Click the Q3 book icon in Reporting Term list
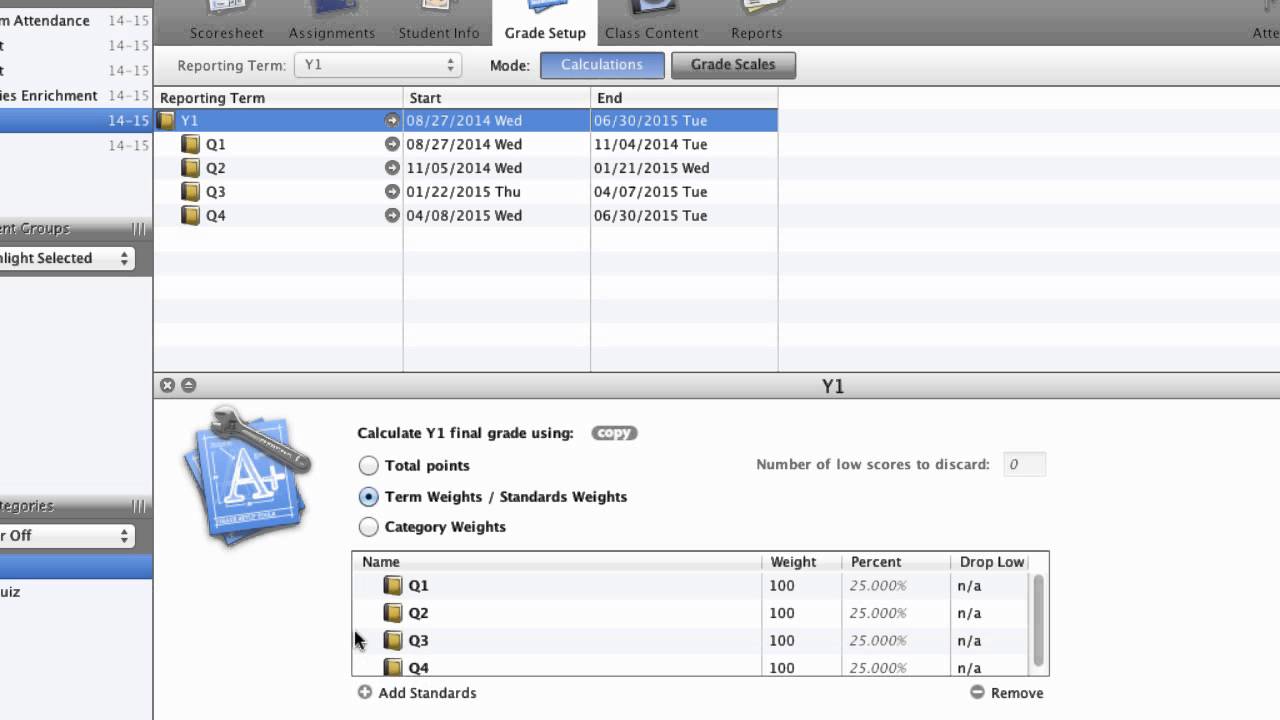 point(190,192)
